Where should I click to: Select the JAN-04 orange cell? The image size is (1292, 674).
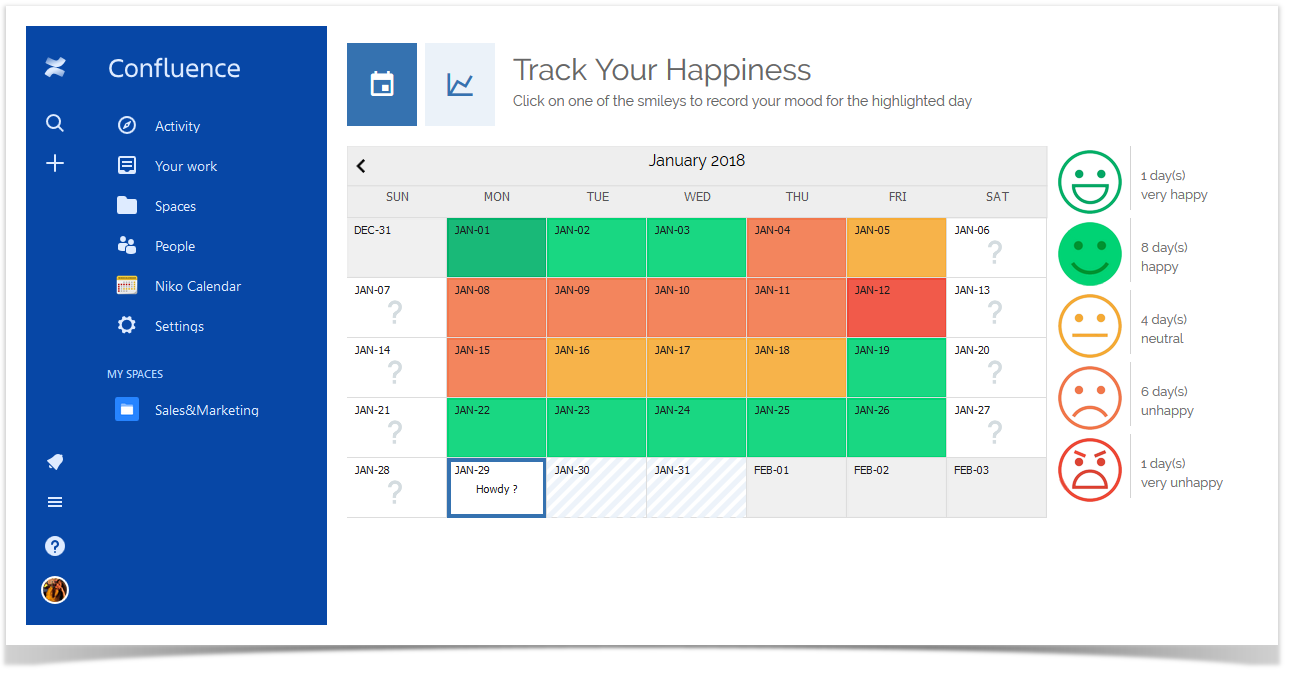coord(797,248)
